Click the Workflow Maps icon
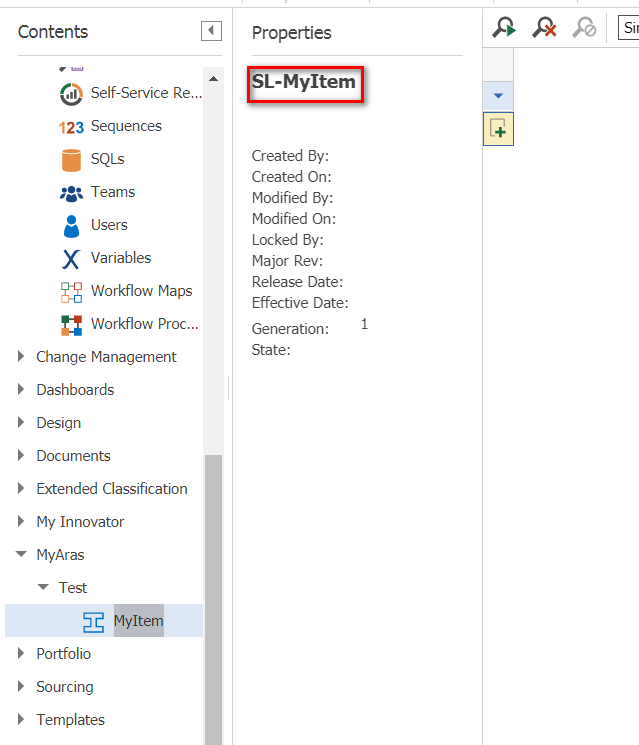 (71, 292)
